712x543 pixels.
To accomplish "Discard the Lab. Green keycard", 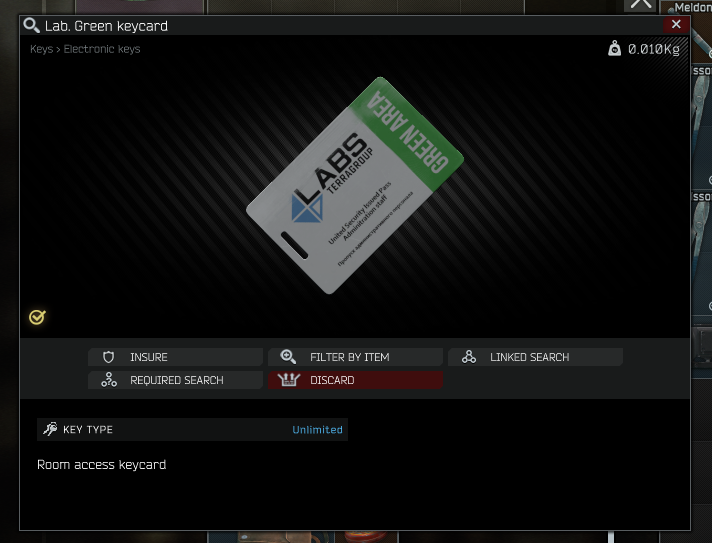I will pos(355,380).
